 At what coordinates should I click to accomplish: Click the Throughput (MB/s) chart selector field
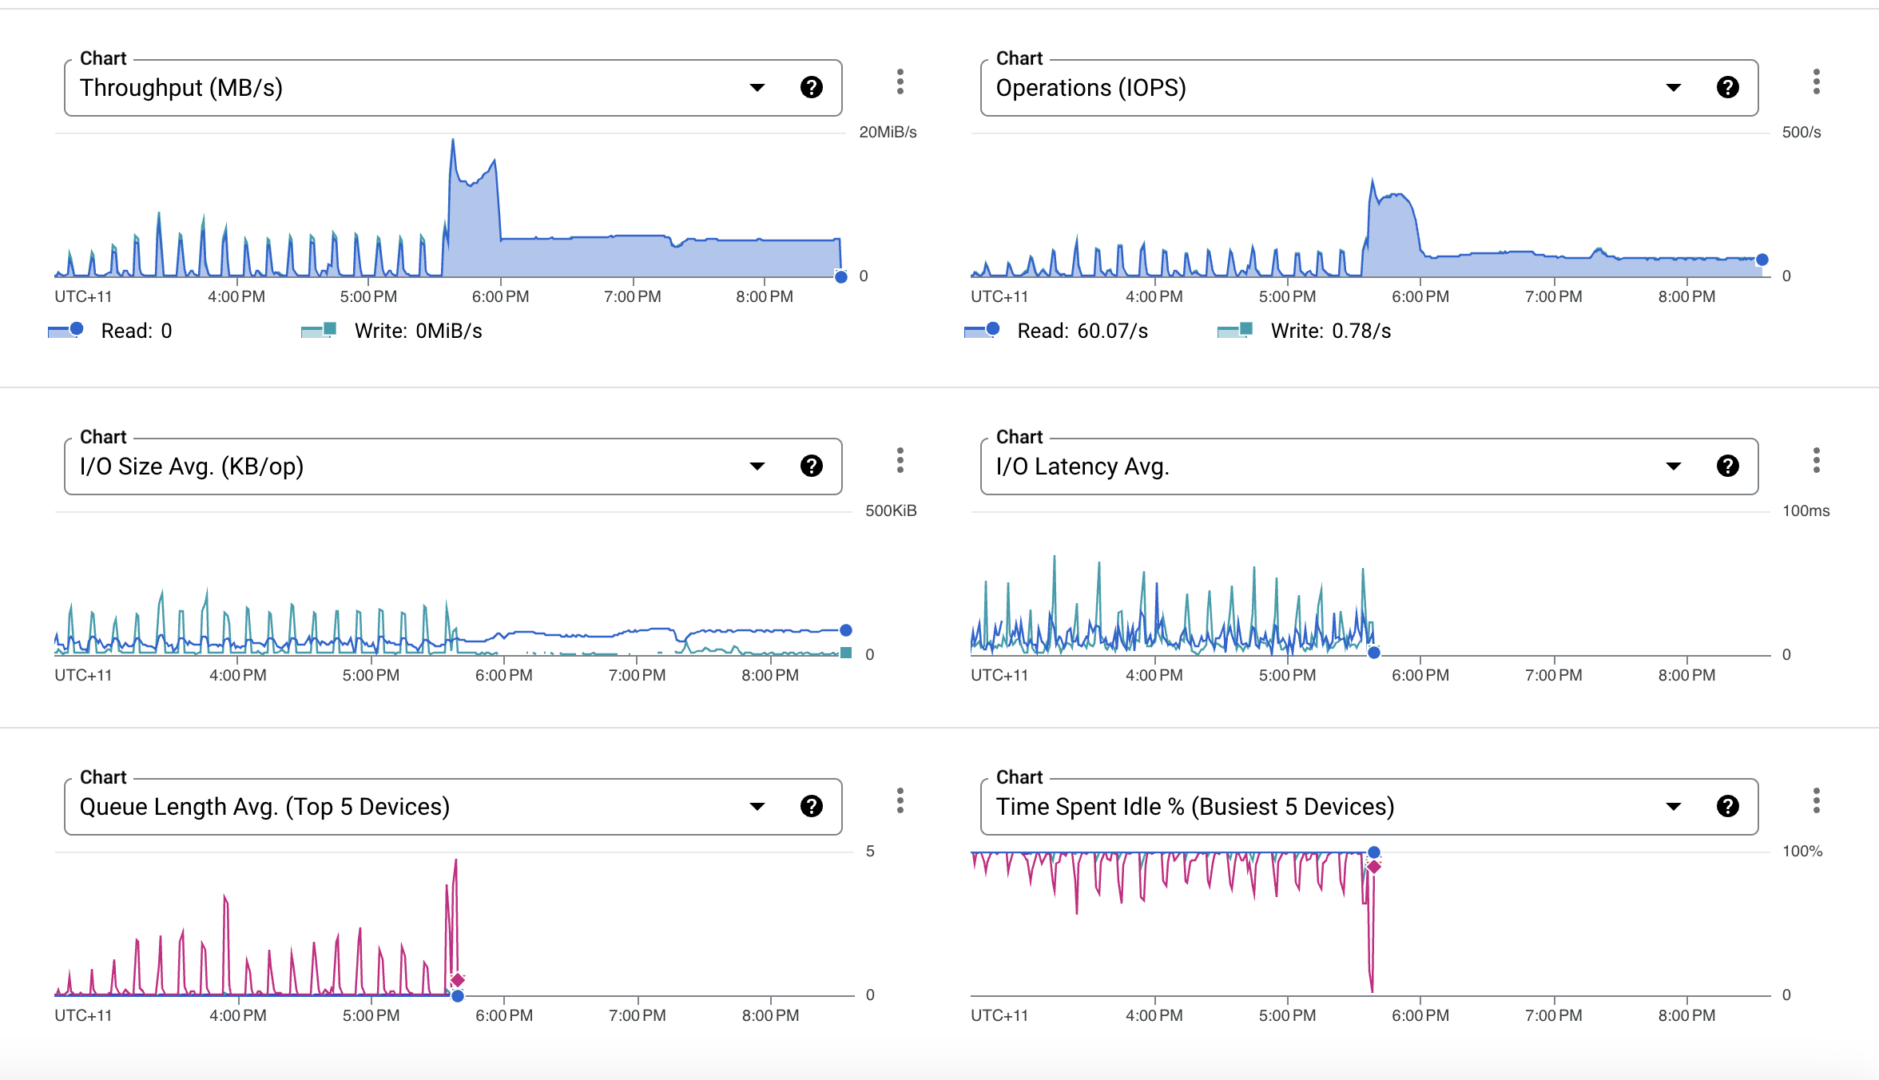453,88
